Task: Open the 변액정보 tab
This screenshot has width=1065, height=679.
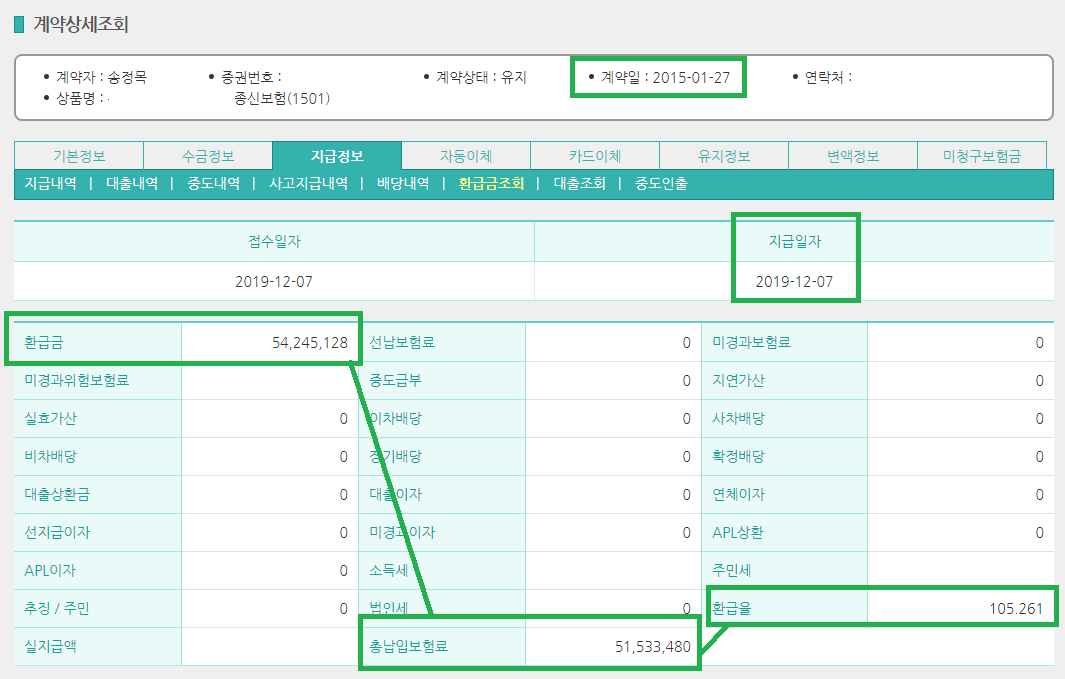Action: tap(853, 156)
